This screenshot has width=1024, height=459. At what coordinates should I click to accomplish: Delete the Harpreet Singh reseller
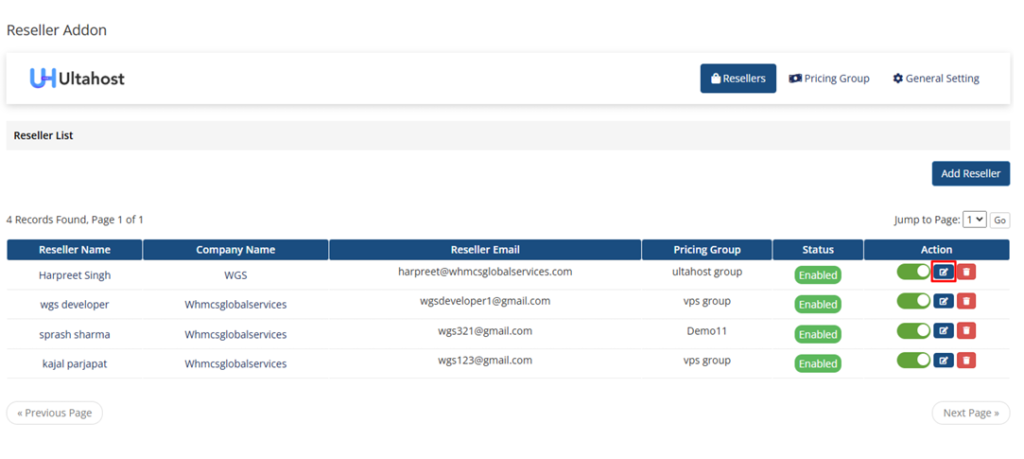click(x=967, y=272)
